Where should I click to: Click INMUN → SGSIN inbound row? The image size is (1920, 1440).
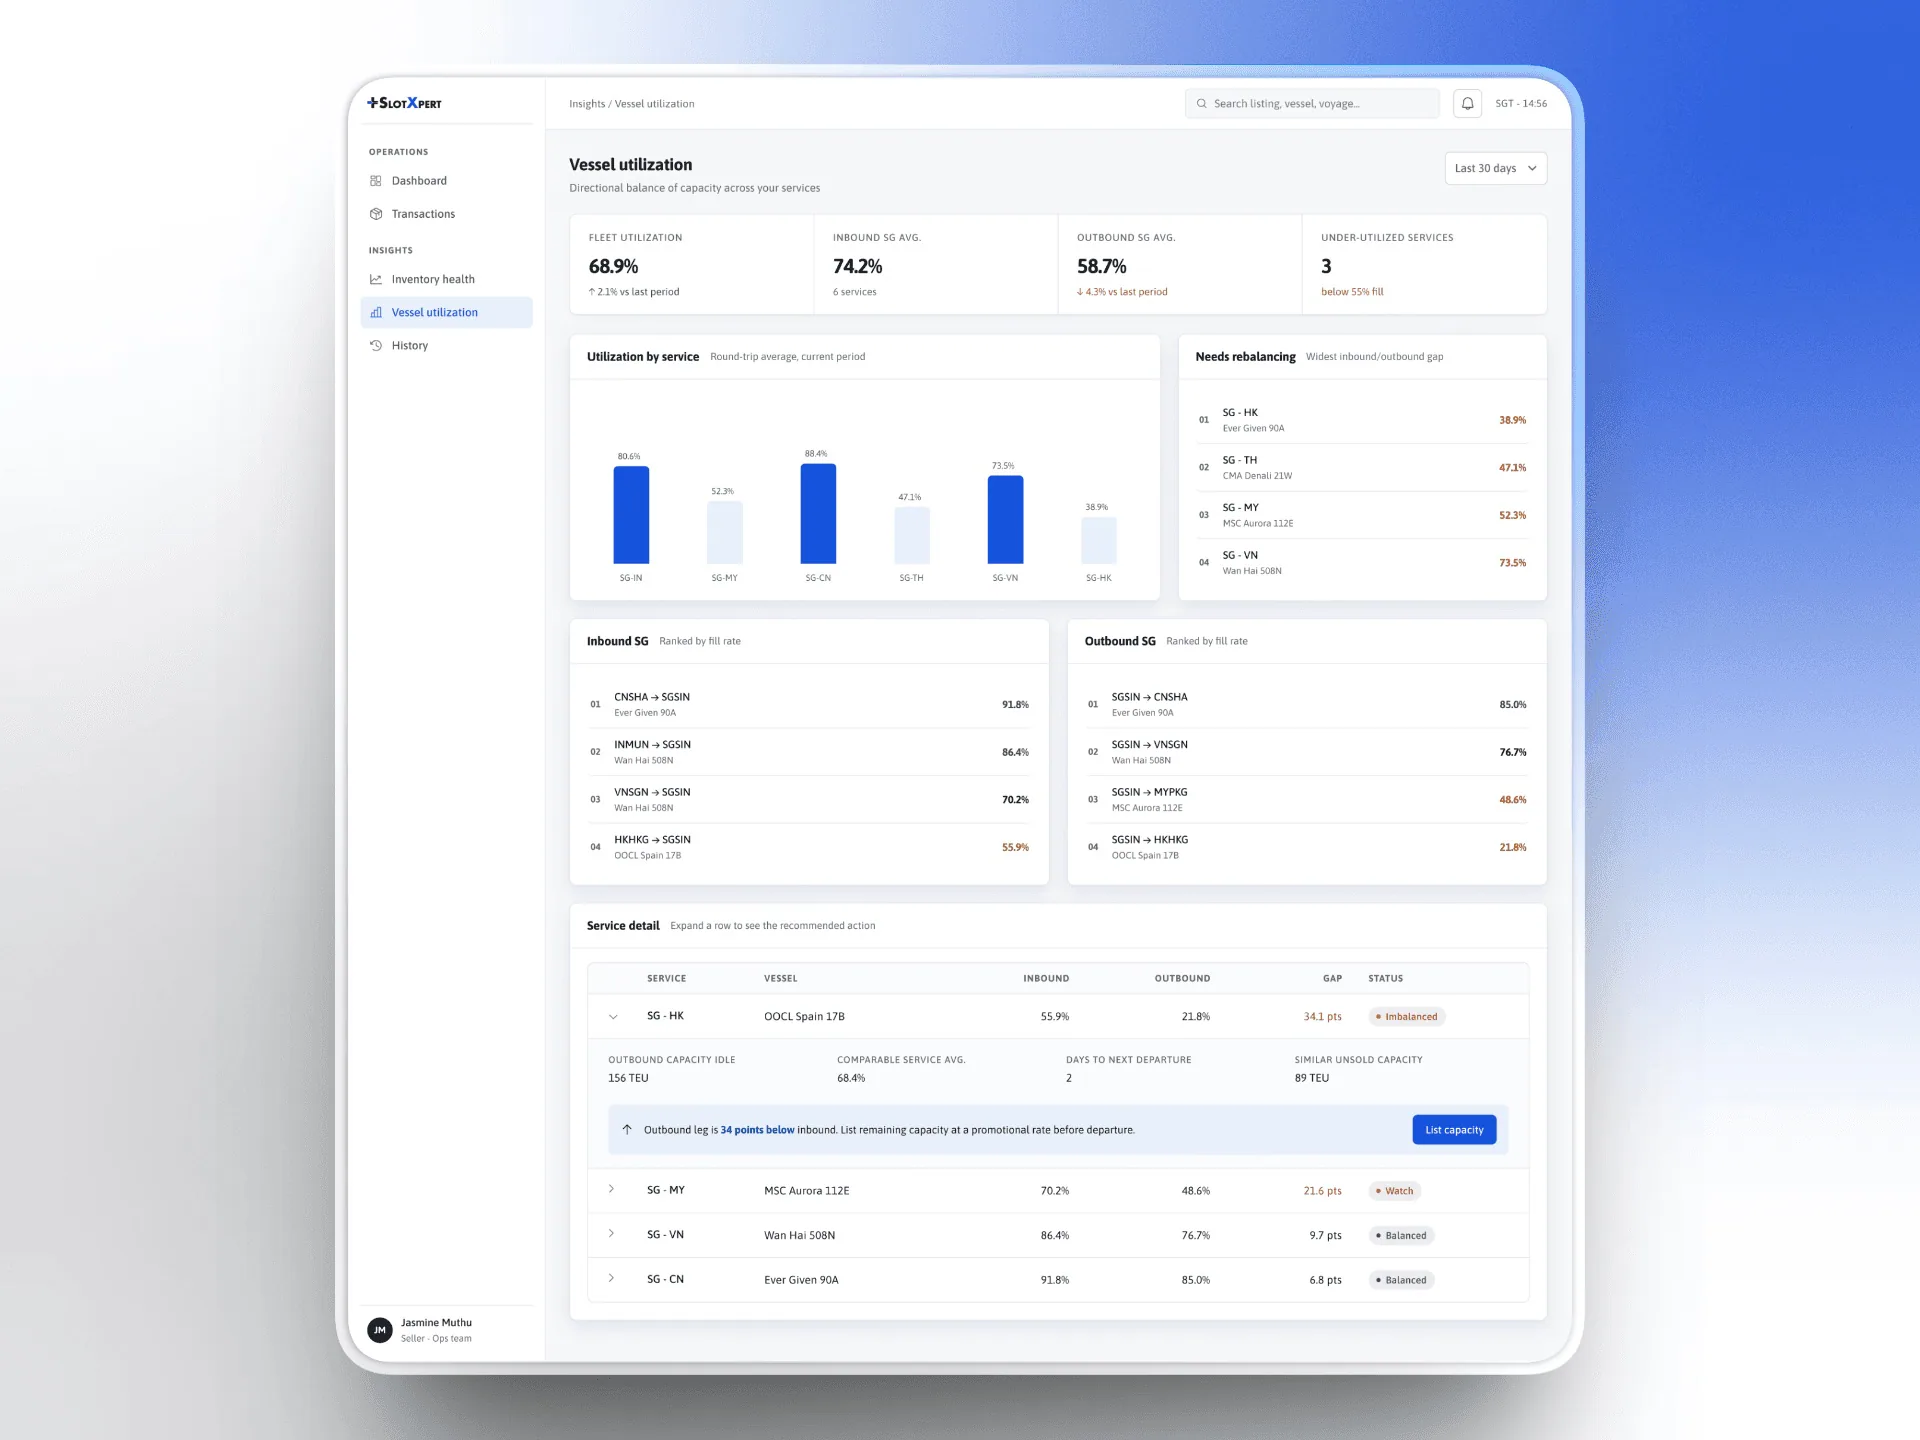(x=809, y=752)
